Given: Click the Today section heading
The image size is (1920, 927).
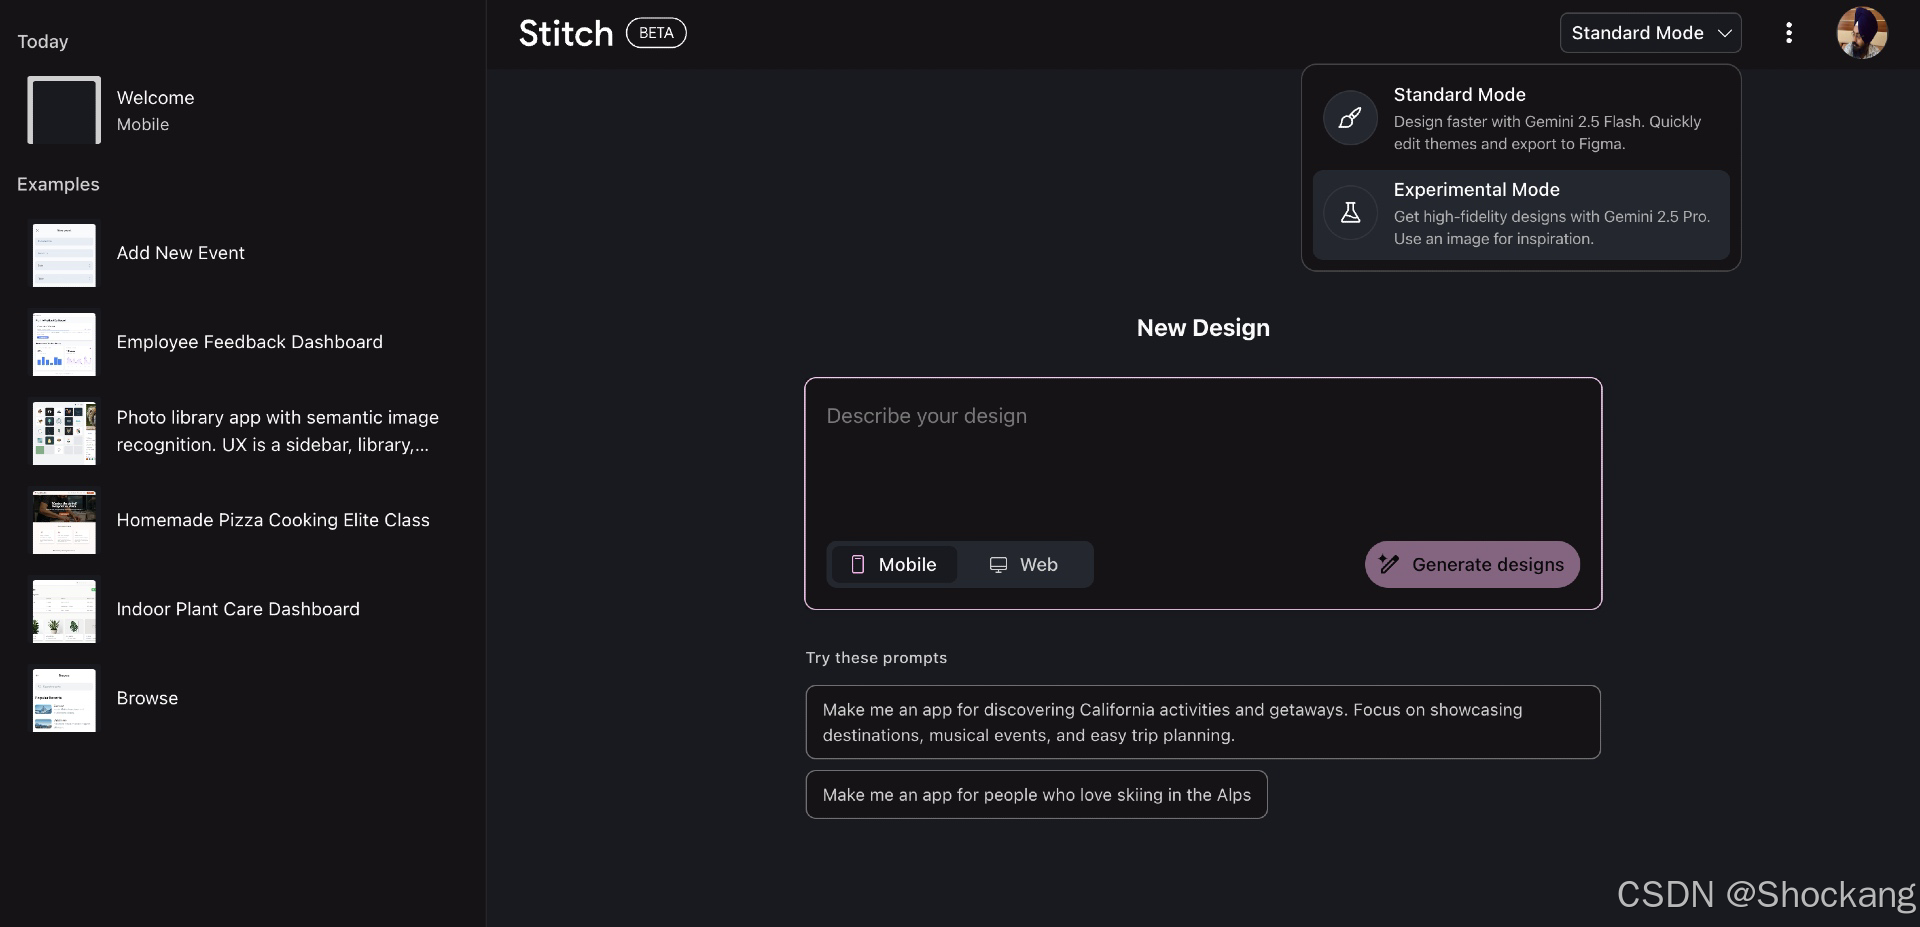Looking at the screenshot, I should coord(43,42).
